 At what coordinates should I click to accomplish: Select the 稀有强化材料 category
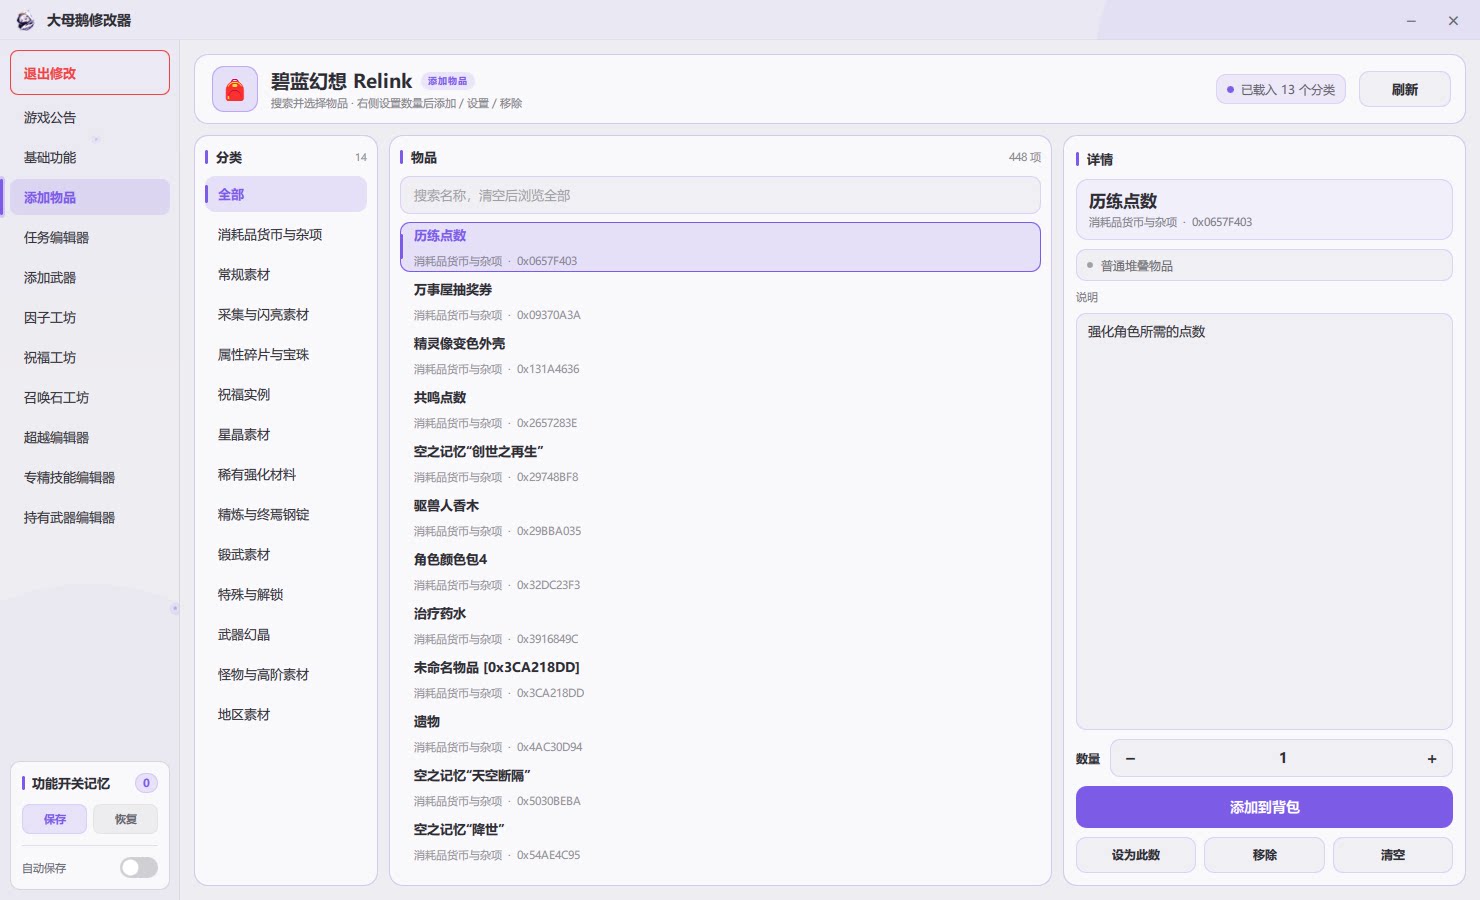pyautogui.click(x=286, y=474)
